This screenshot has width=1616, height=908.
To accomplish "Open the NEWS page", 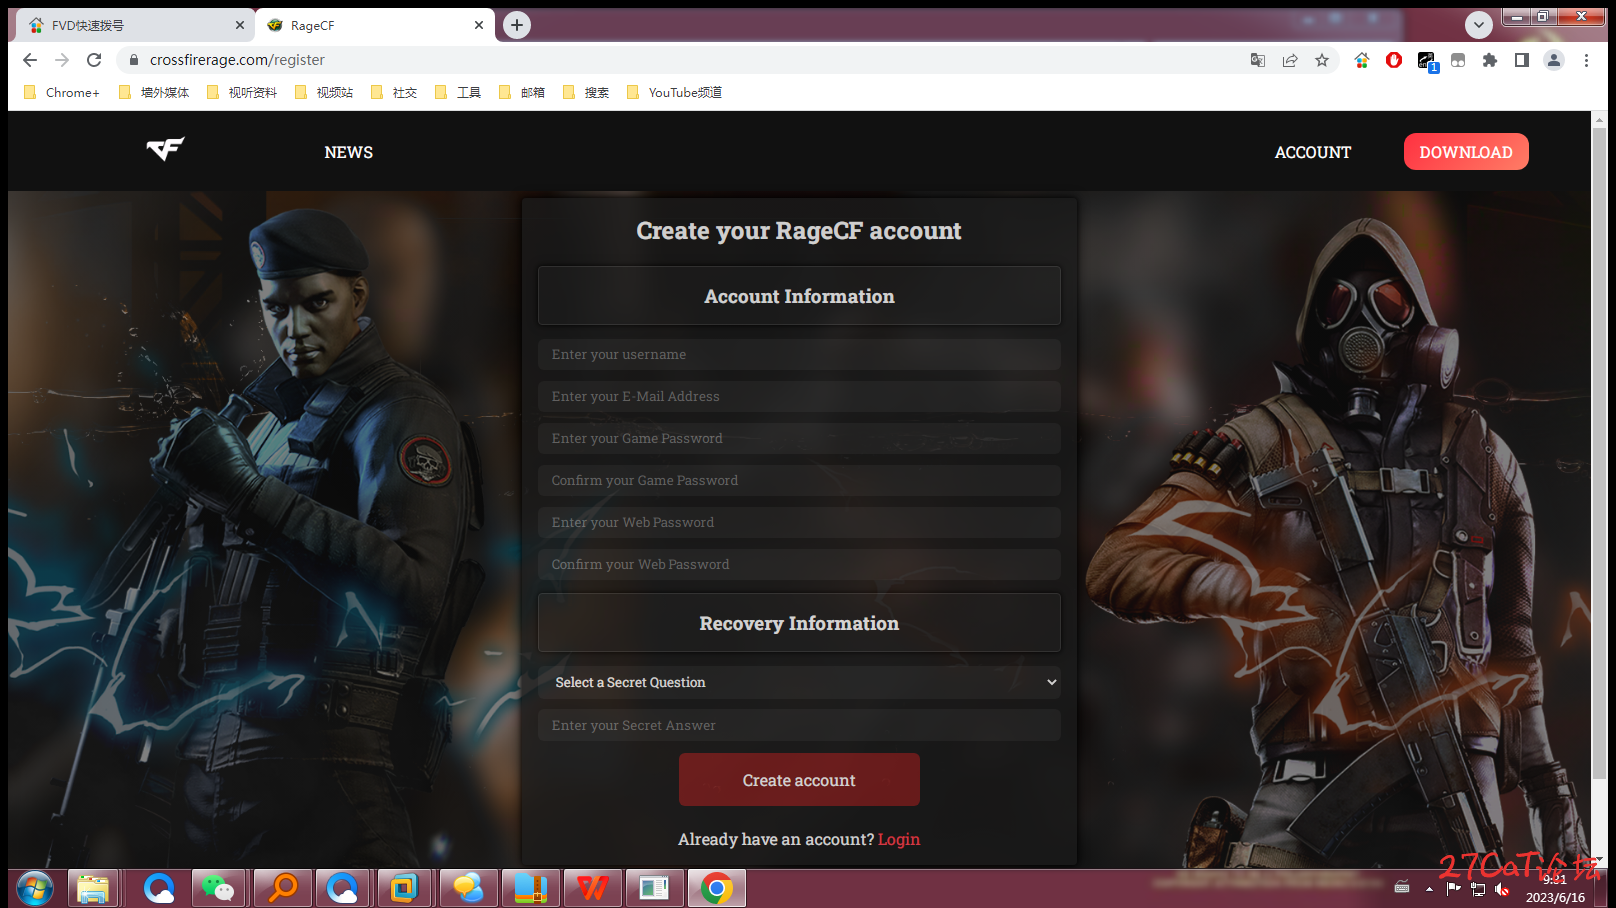I will 348,152.
